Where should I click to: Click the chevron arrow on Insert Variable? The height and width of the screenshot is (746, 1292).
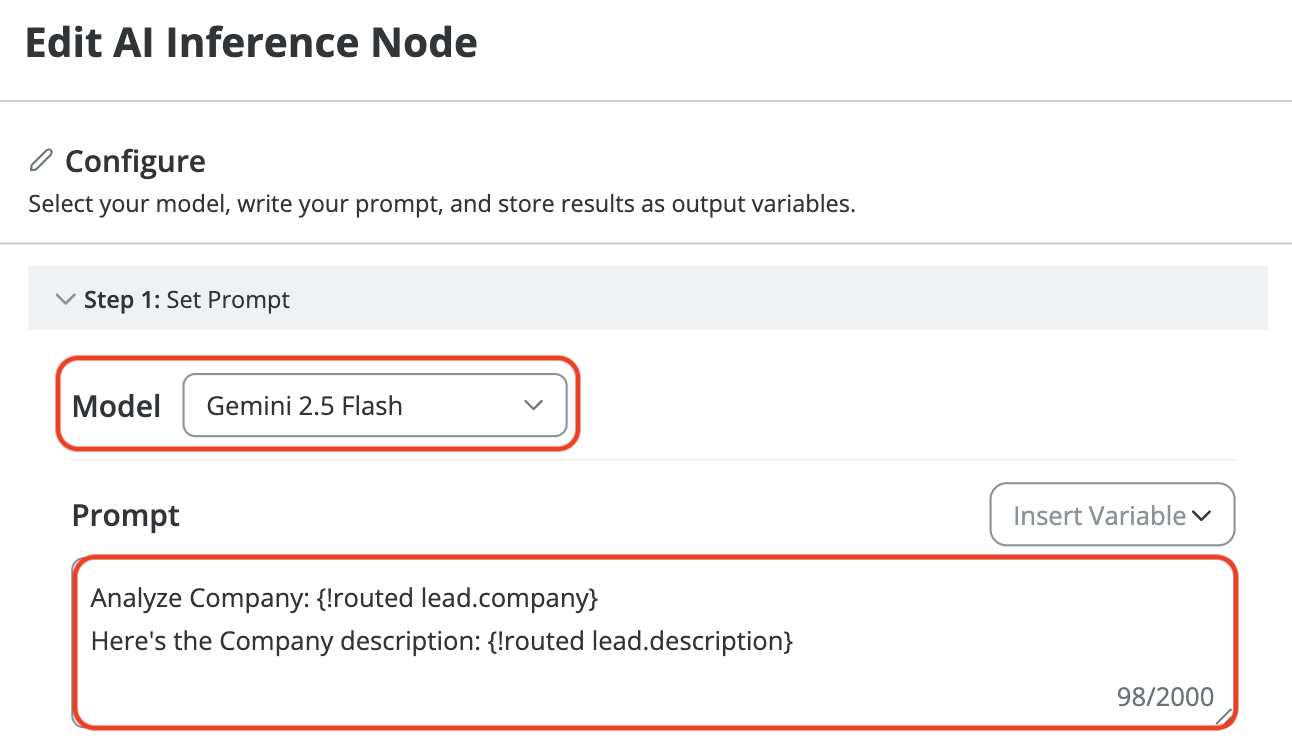click(1202, 516)
